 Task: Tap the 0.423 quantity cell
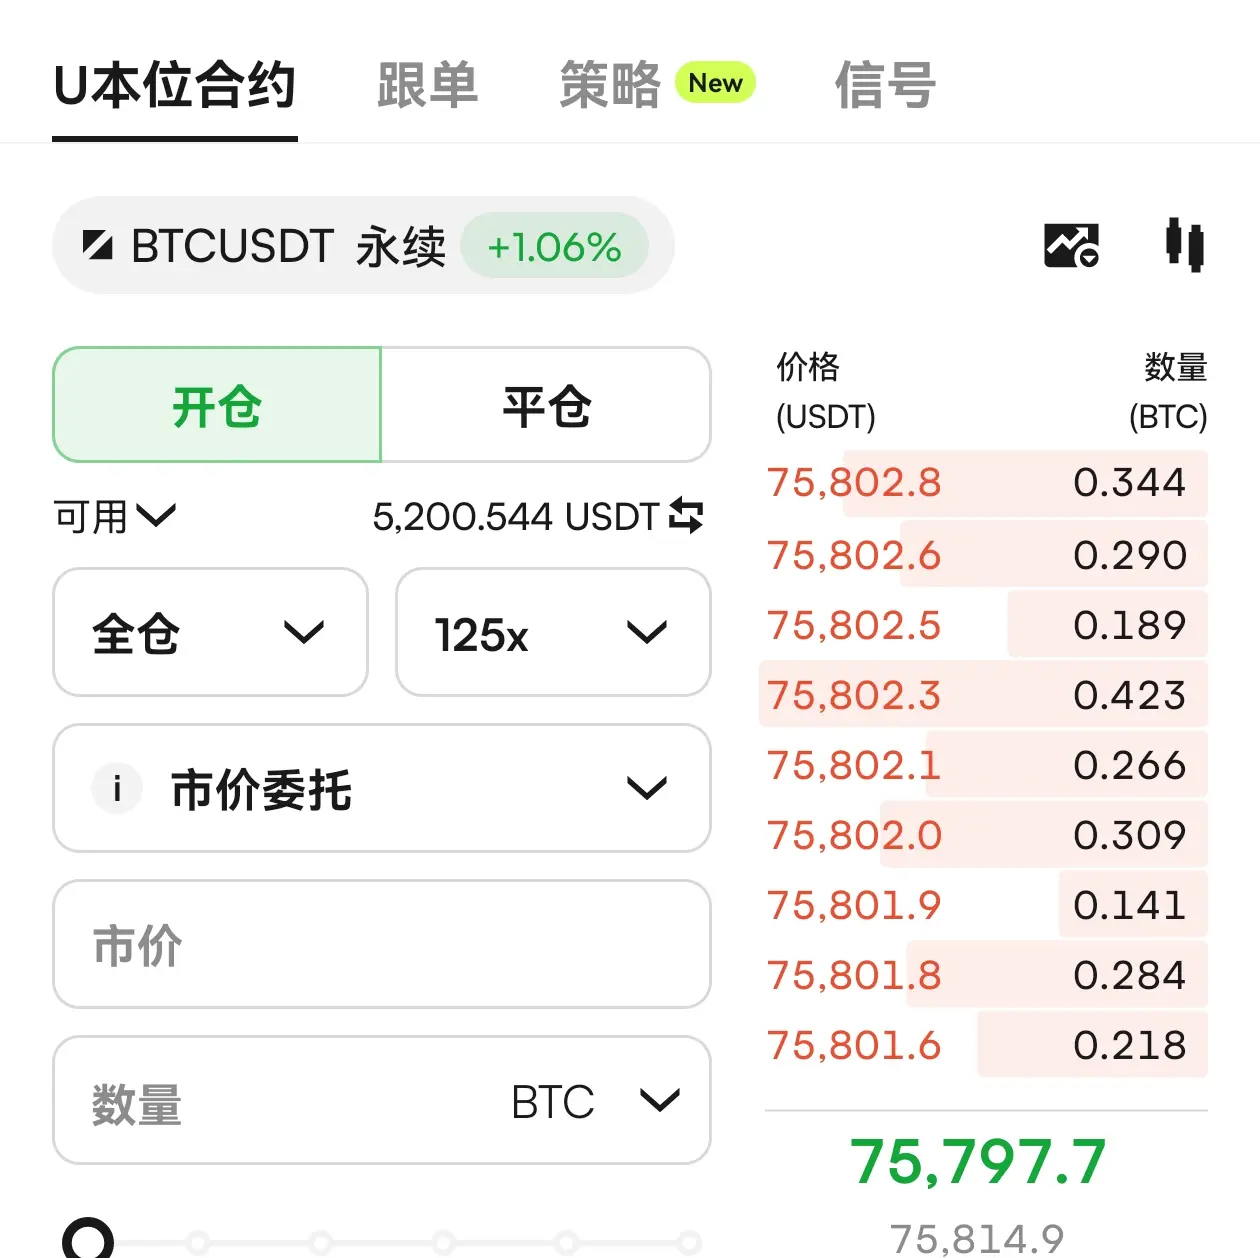click(x=1130, y=695)
